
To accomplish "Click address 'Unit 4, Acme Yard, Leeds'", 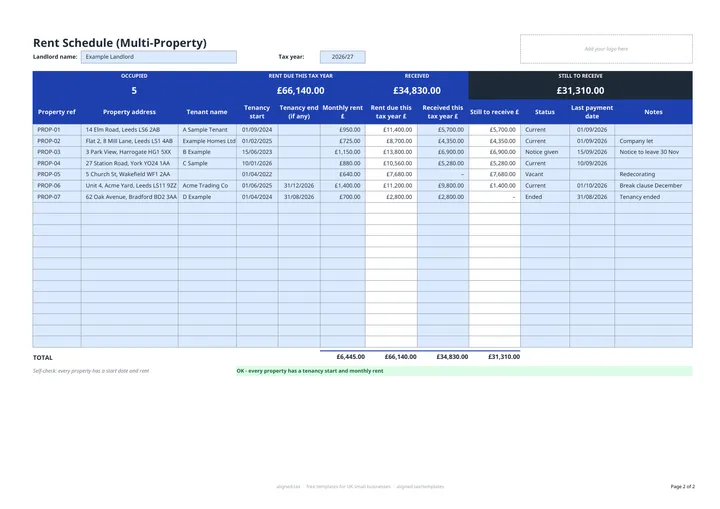I will point(129,186).
